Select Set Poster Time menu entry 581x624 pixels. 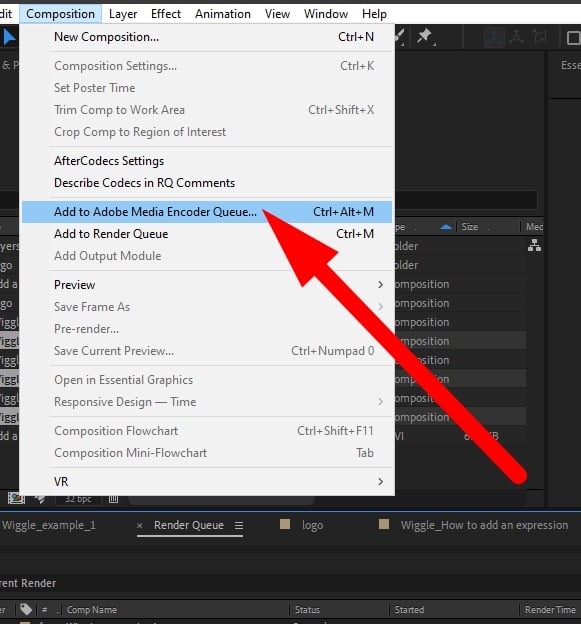(207, 88)
